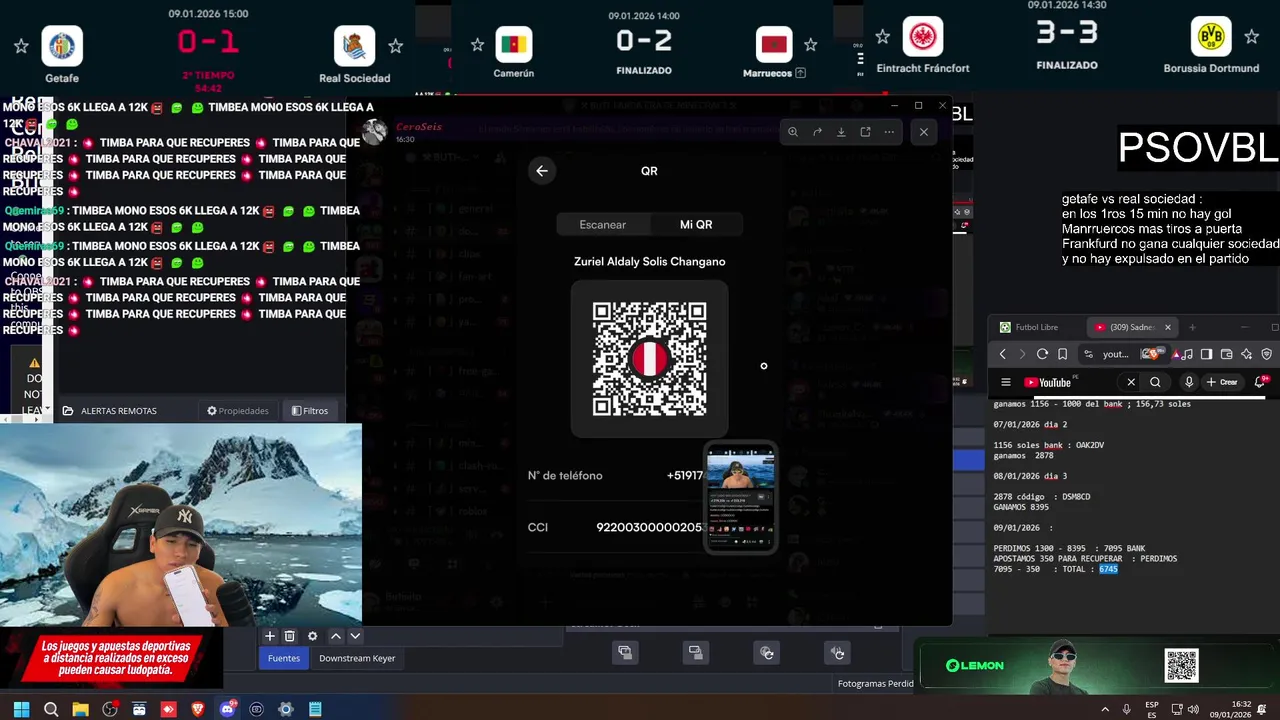Select the Mi QR tab
This screenshot has height=720, width=1280.
tap(696, 225)
